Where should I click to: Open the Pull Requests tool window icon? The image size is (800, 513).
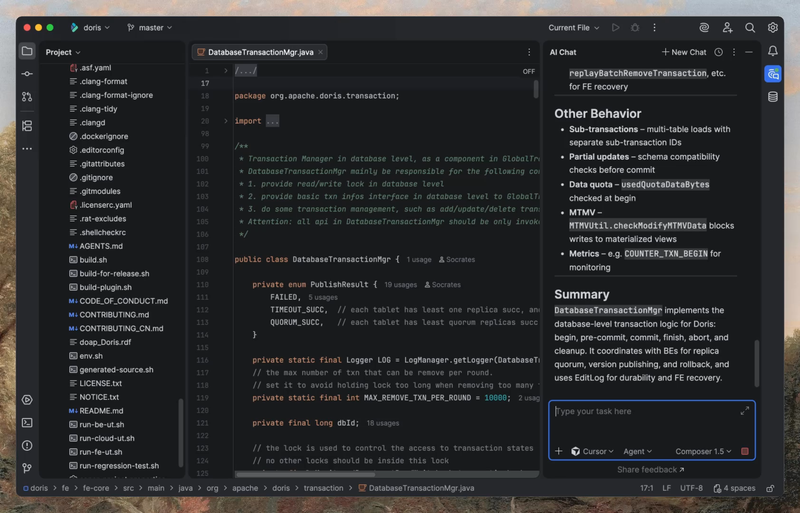point(27,96)
